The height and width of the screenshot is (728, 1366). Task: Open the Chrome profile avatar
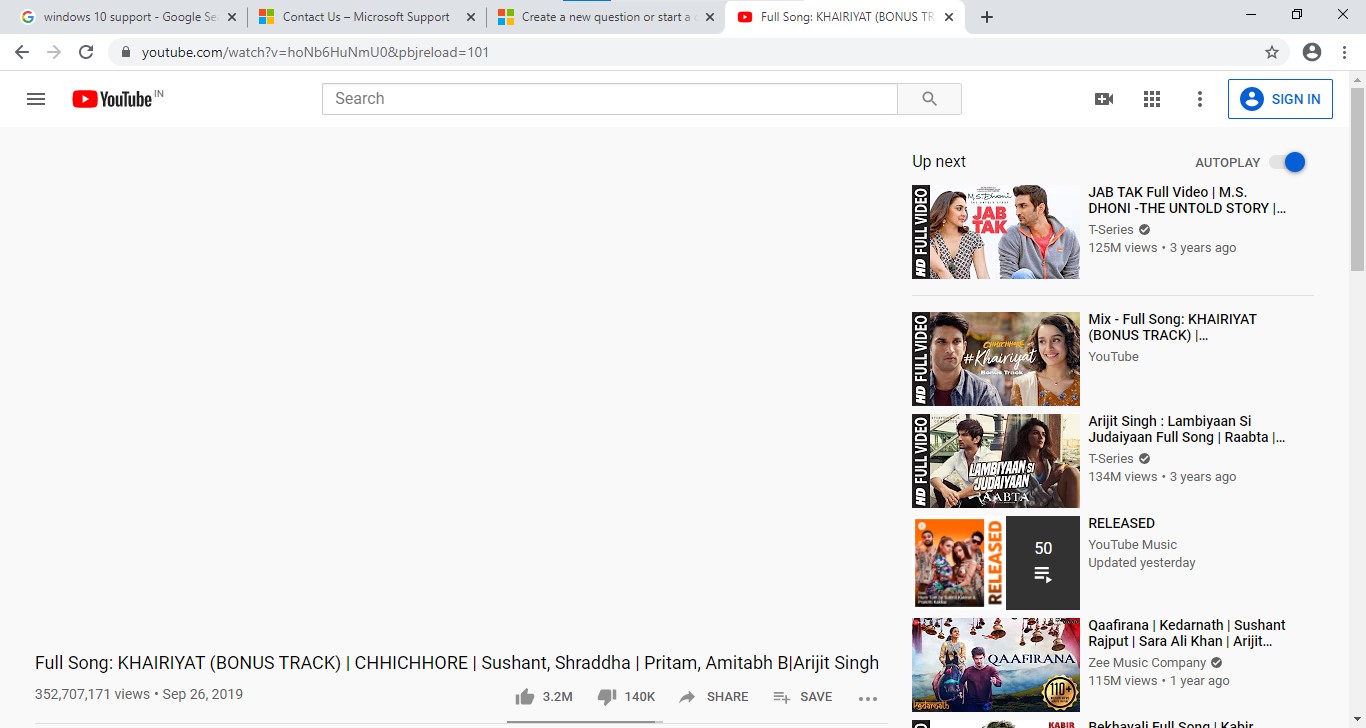tap(1312, 52)
